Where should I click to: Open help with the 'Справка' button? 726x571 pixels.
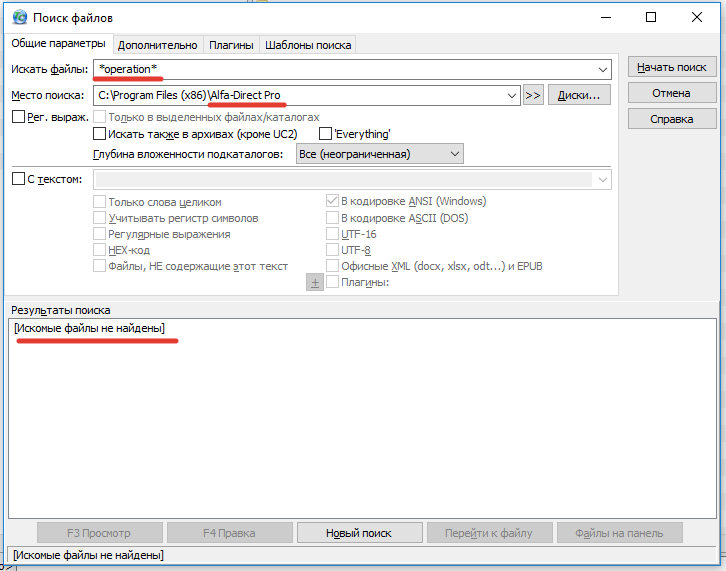pyautogui.click(x=672, y=119)
